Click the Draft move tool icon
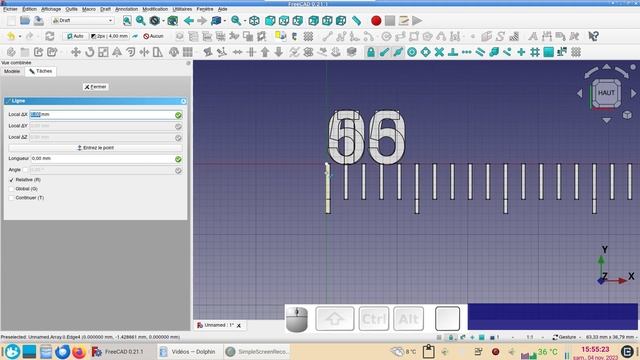This screenshot has width=640, height=360. 76,52
